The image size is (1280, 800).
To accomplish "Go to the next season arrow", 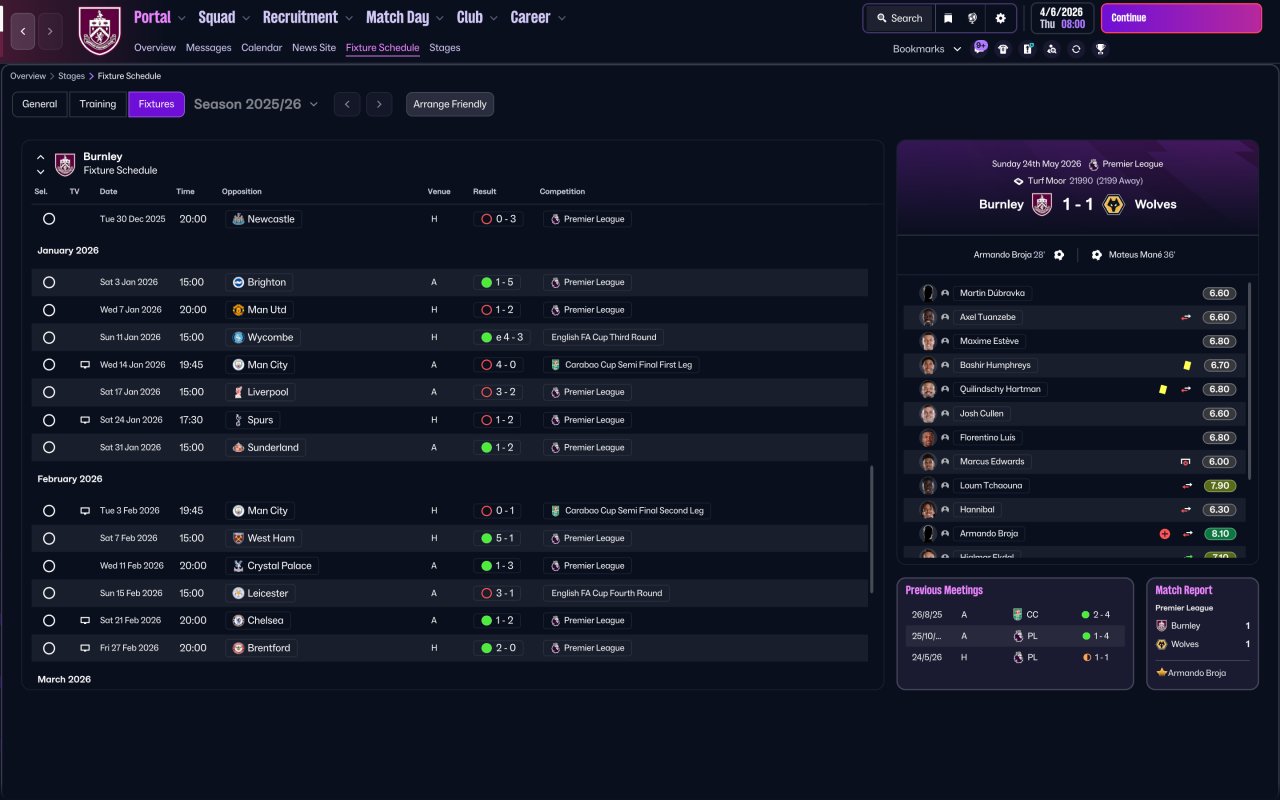I will coord(378,104).
